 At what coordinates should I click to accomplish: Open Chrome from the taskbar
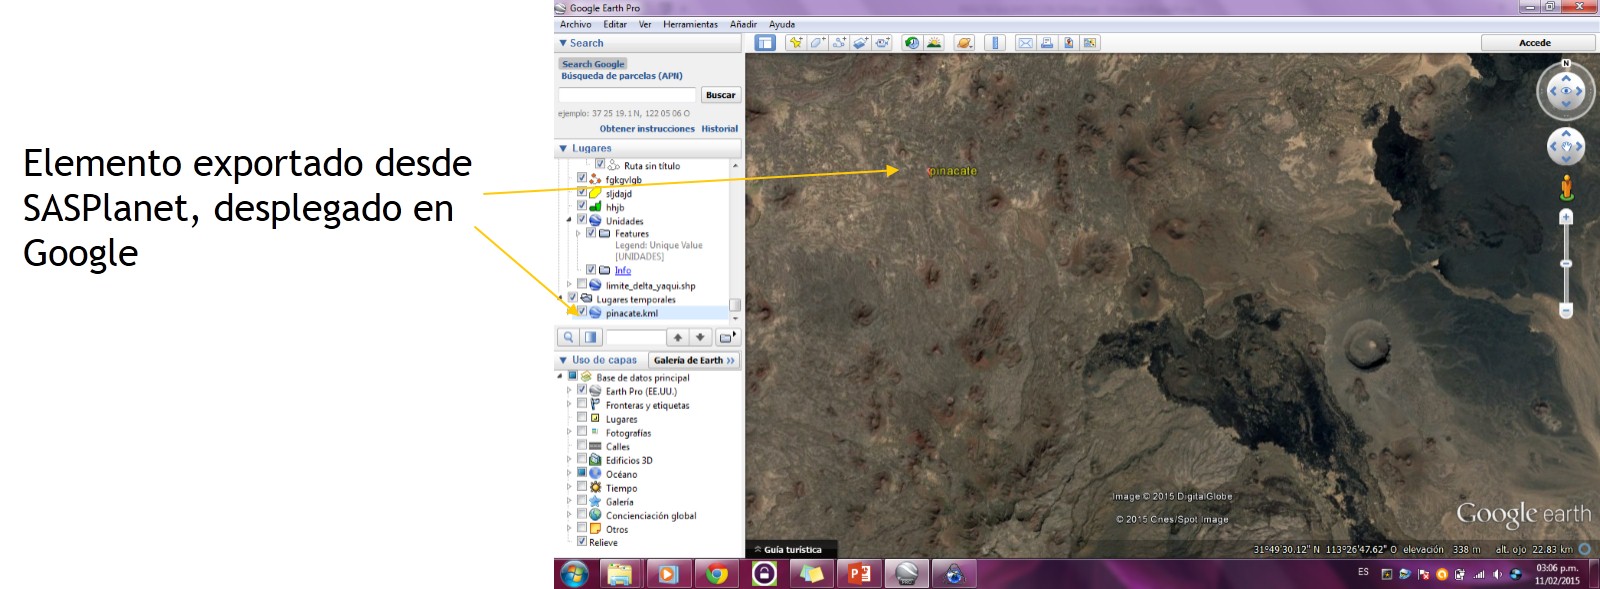[x=717, y=574]
